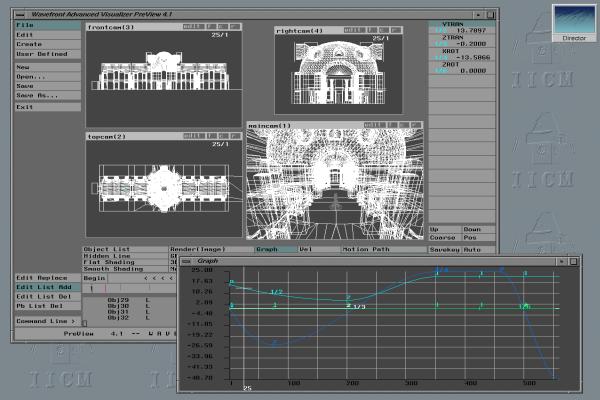This screenshot has height=400, width=600.
Task: Click the Vel button
Action: tap(319, 249)
